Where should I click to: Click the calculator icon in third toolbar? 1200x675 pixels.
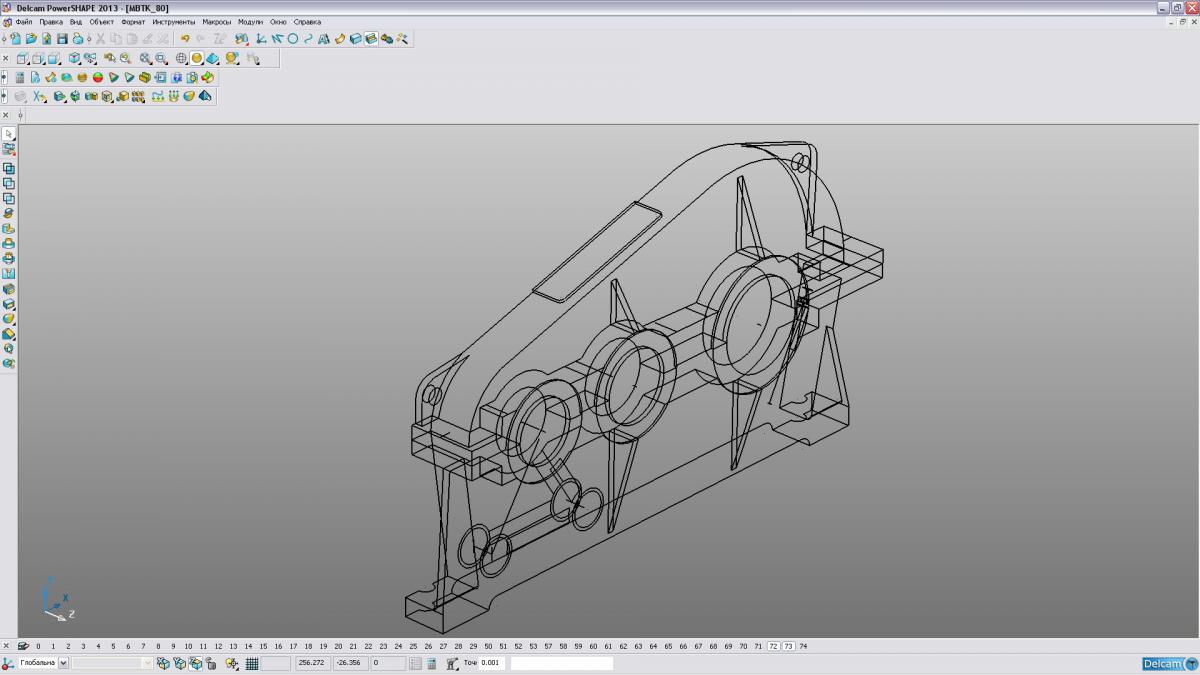pos(20,77)
